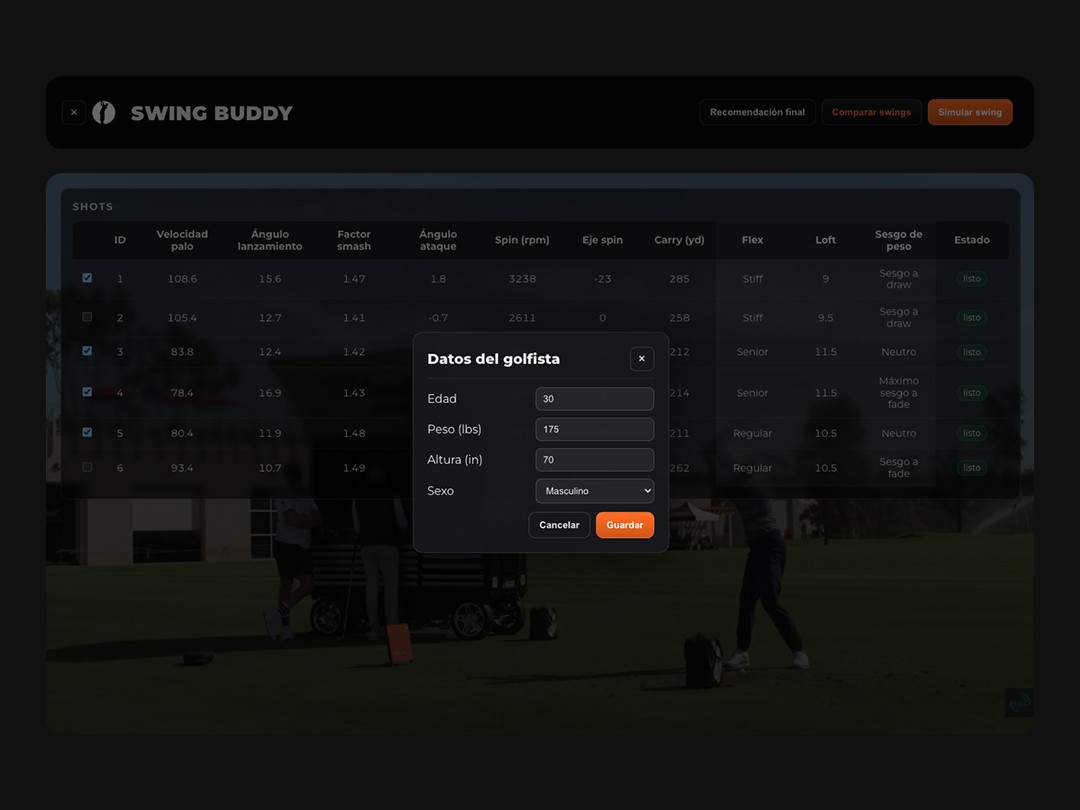The image size is (1080, 810).
Task: Click the X icon beside Swing Buddy logo
Action: (74, 112)
